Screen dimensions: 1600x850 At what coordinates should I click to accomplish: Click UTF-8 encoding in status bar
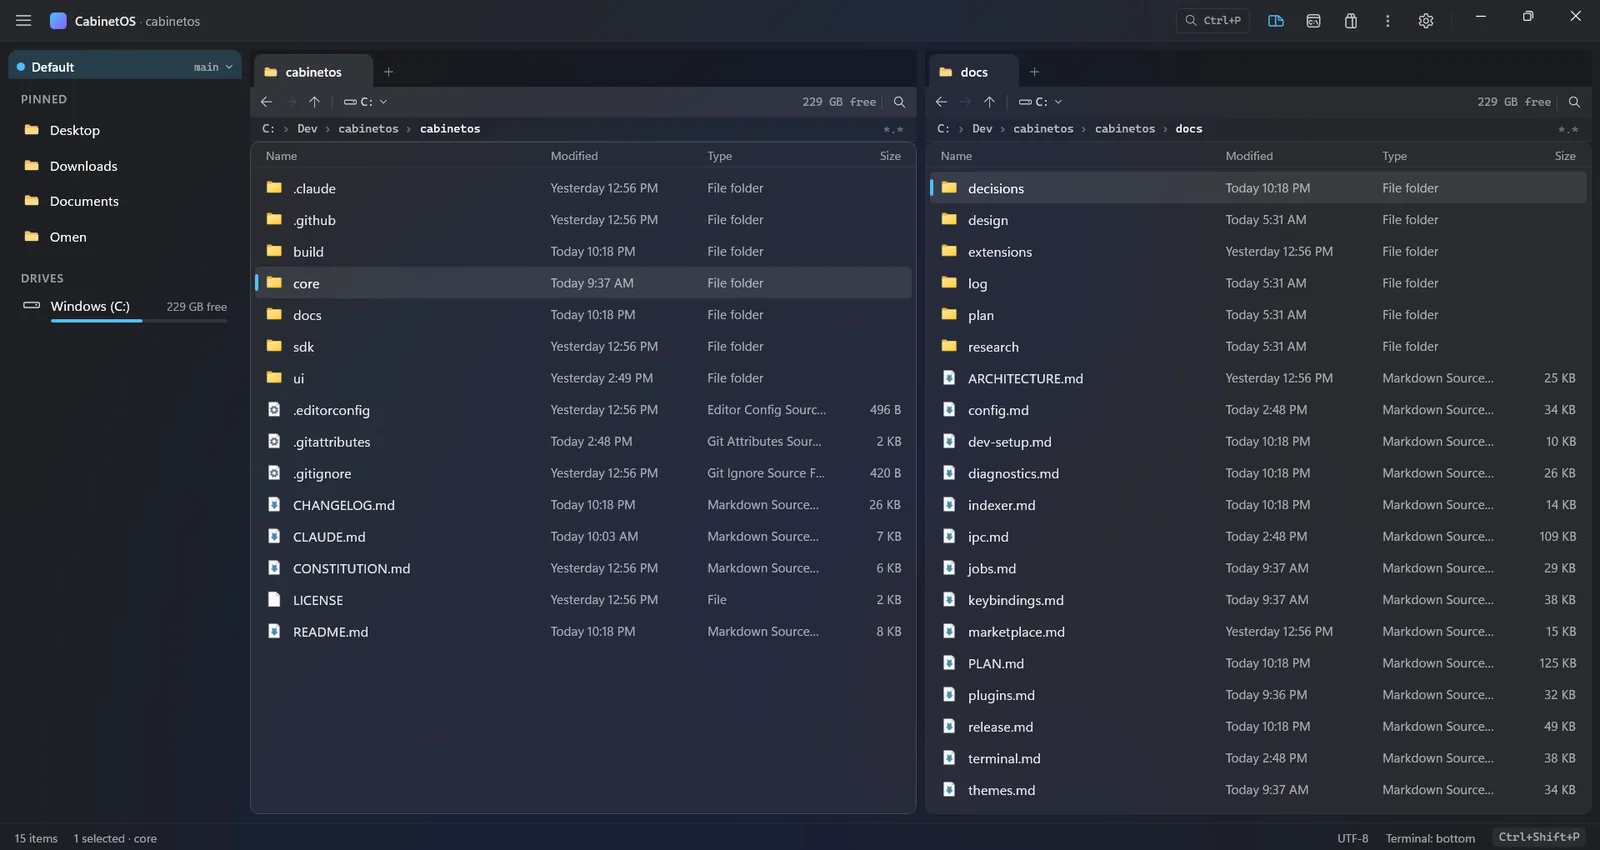pyautogui.click(x=1352, y=838)
